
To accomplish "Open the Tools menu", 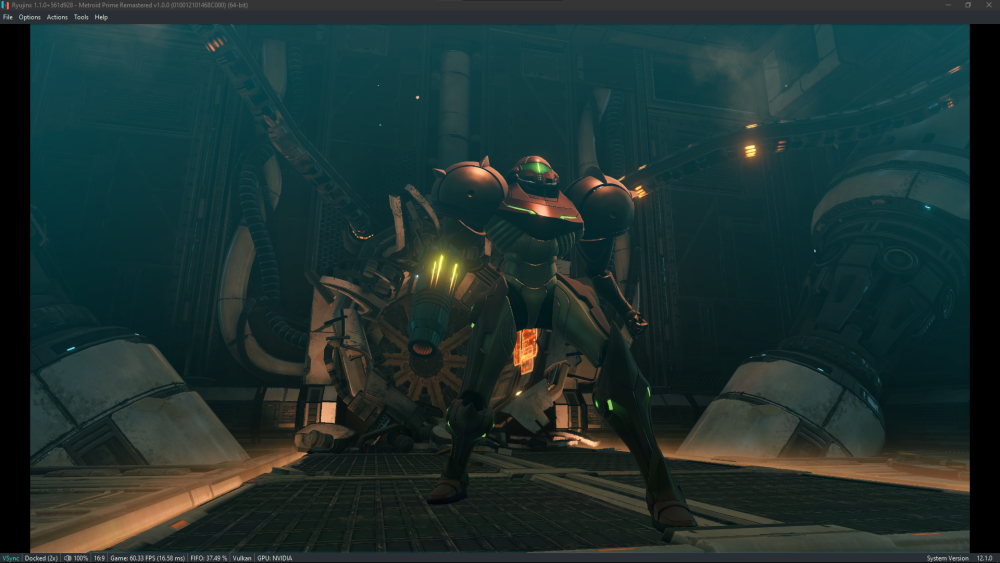I will coord(81,17).
